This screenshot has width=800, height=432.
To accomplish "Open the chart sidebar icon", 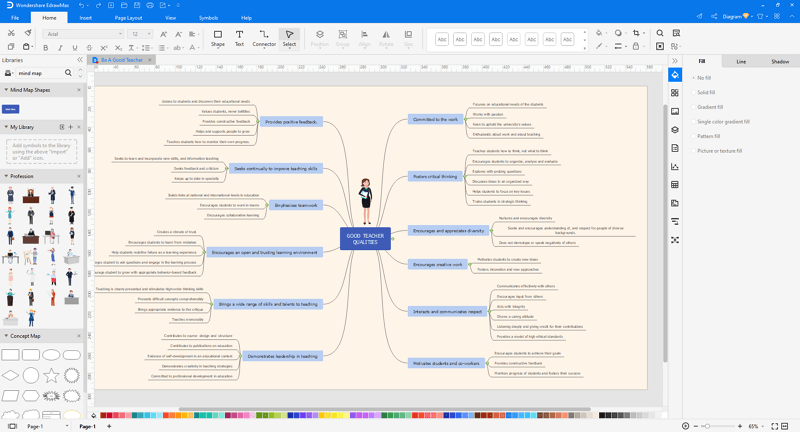I will pyautogui.click(x=675, y=166).
